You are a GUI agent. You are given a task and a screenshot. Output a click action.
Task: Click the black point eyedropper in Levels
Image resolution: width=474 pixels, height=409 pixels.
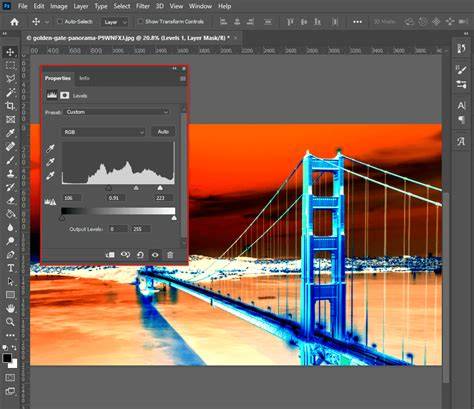[x=50, y=149]
